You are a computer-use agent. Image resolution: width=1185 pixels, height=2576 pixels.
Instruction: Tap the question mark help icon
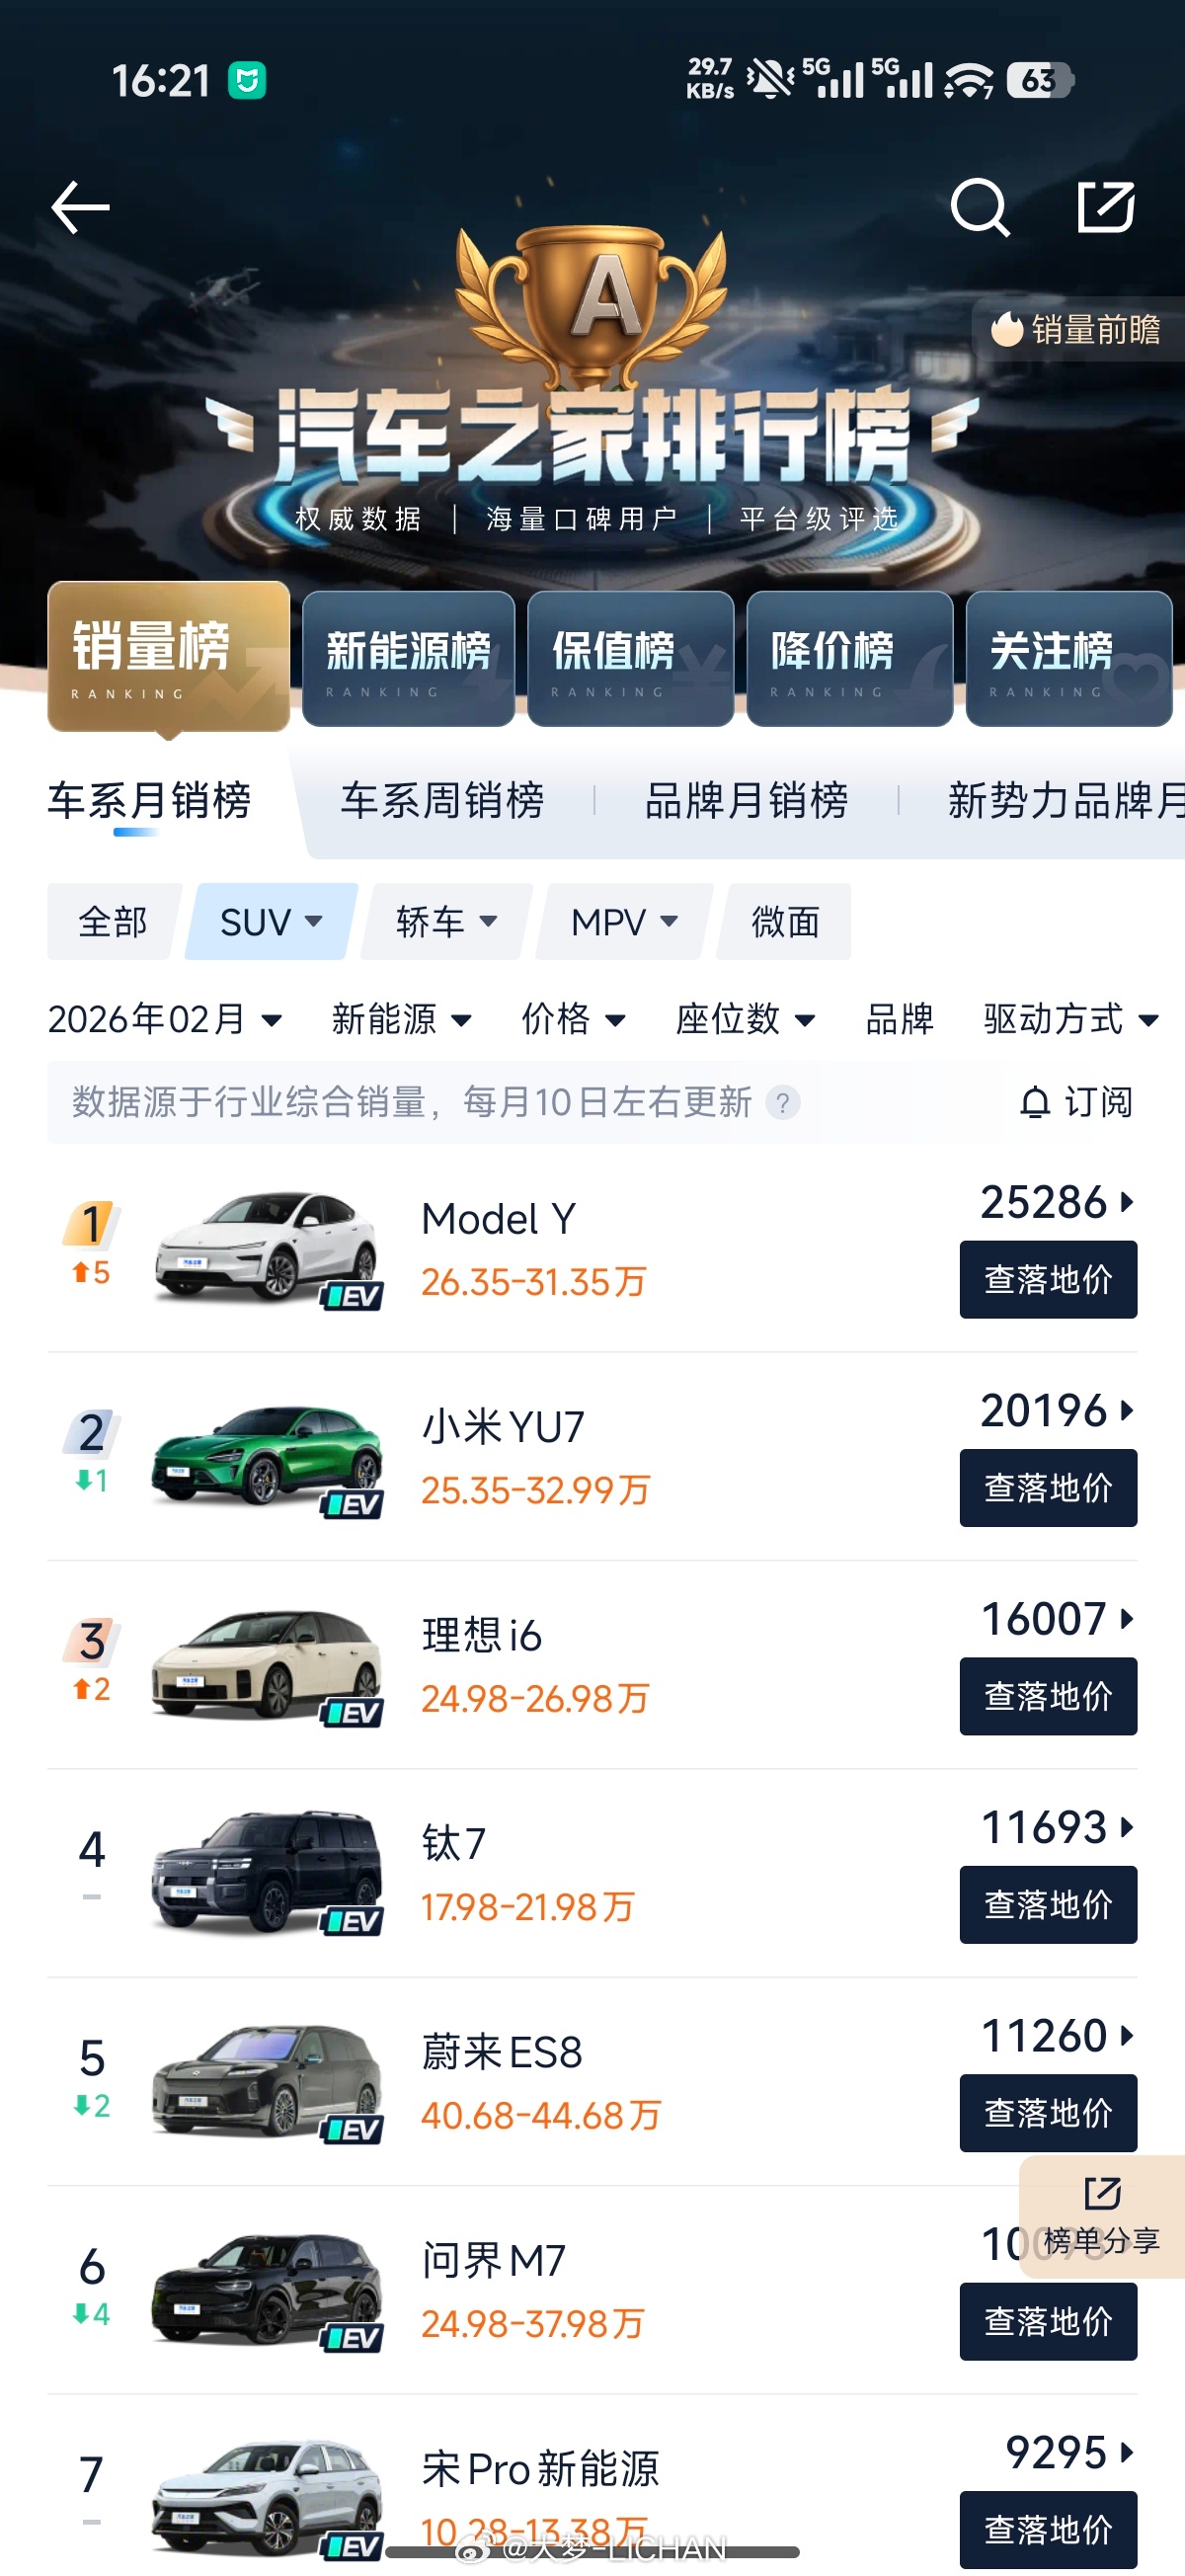[783, 1103]
